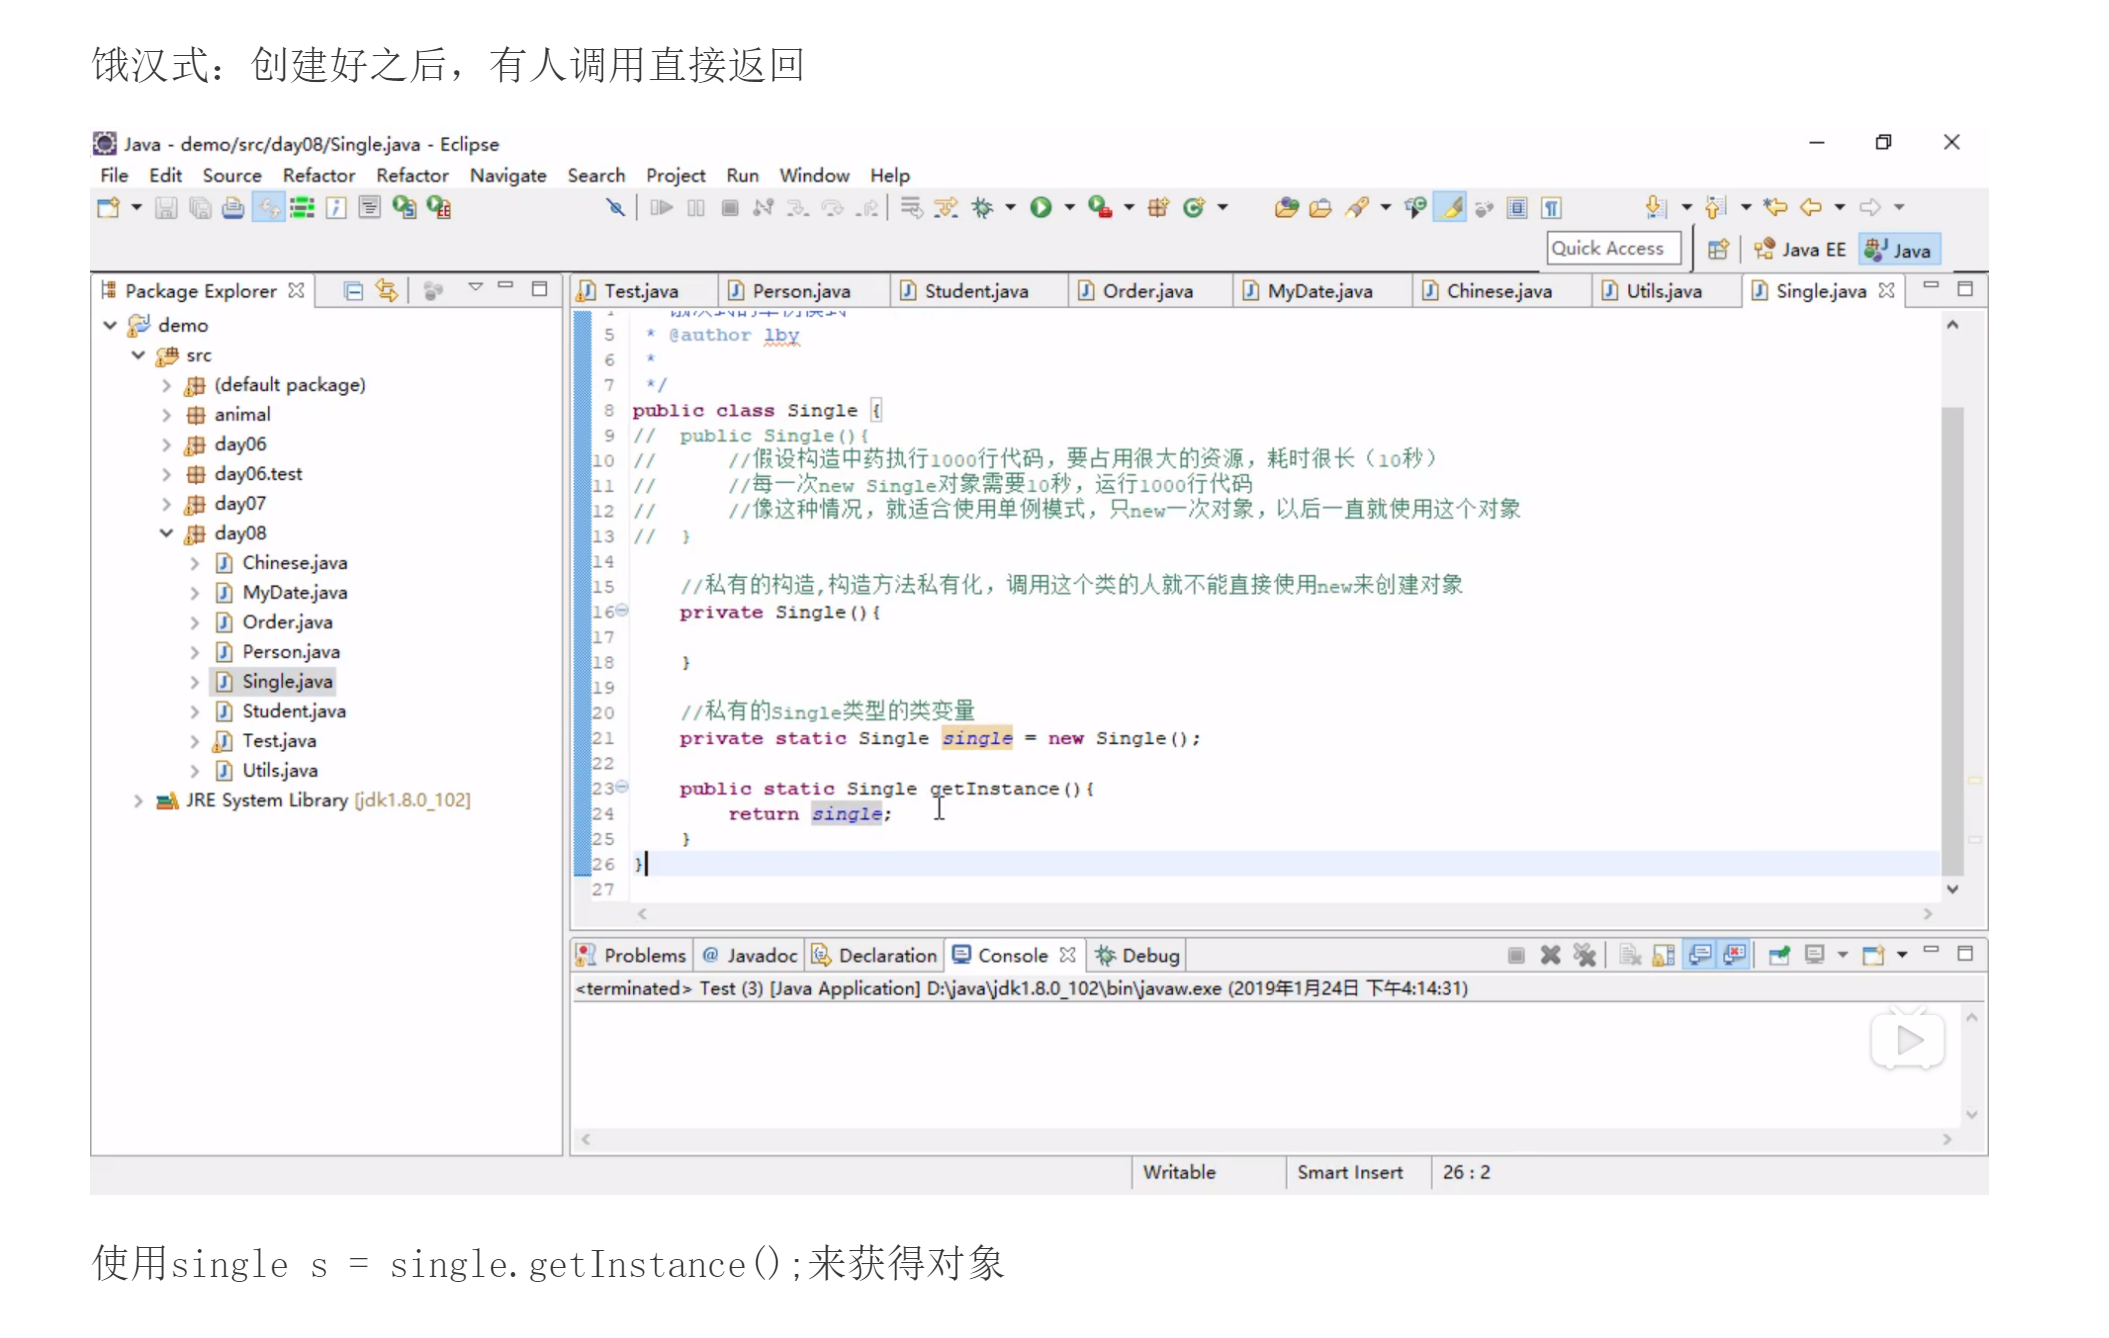
Task: Expand the JRE System Library node
Action: pos(138,800)
